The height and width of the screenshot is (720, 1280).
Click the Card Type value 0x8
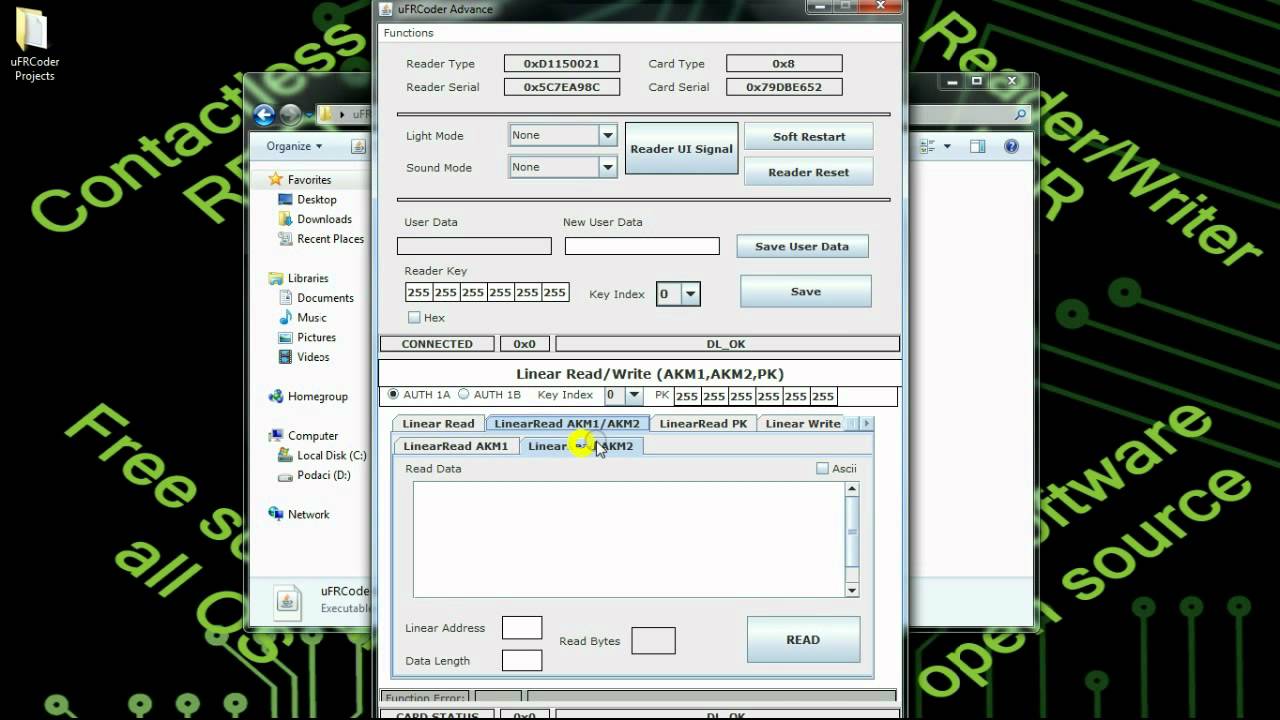(x=784, y=63)
